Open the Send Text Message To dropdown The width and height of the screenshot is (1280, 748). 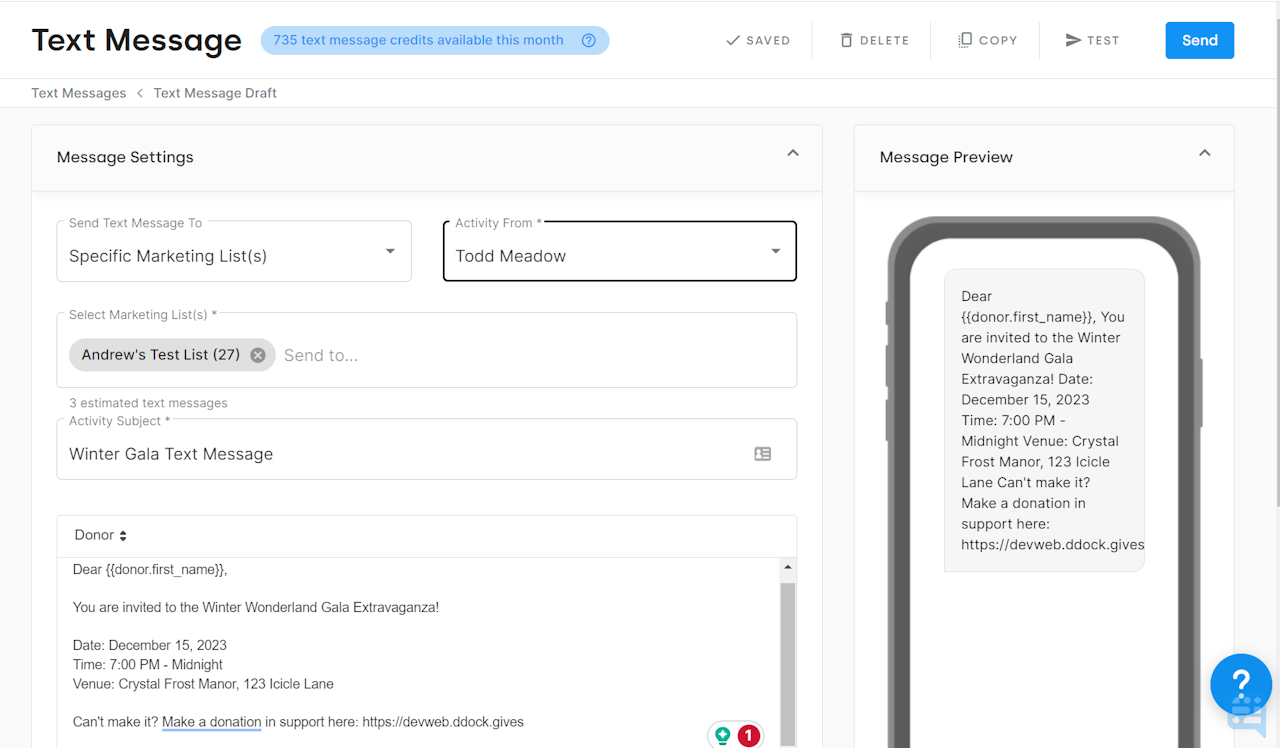coord(234,251)
